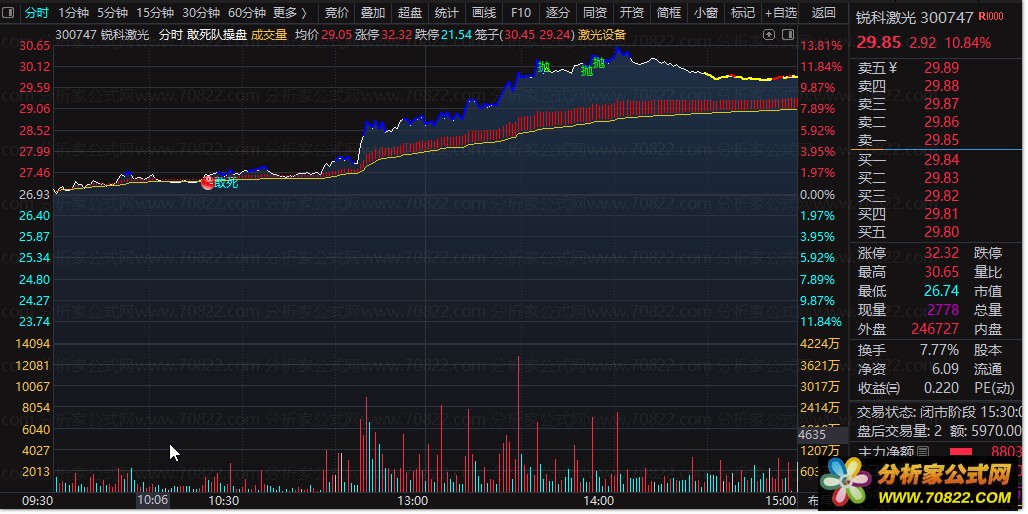
Task: Click the 卖一 price 29.85
Action: point(941,140)
